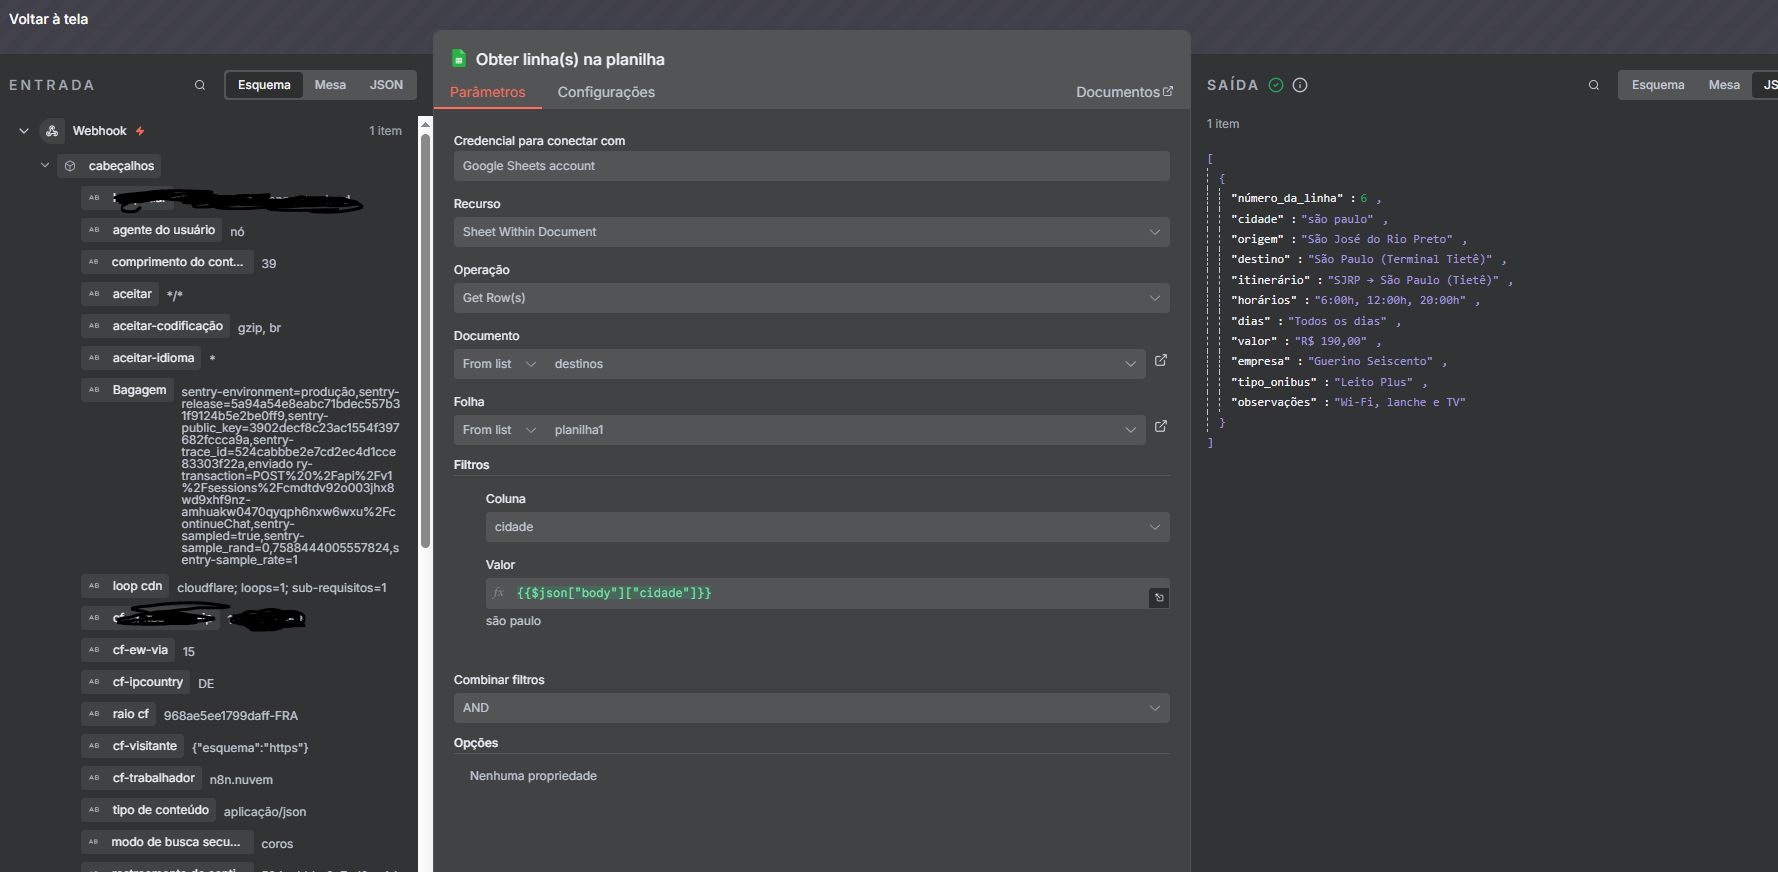Open Folha external link icon
The height and width of the screenshot is (872, 1778).
coord(1161,426)
